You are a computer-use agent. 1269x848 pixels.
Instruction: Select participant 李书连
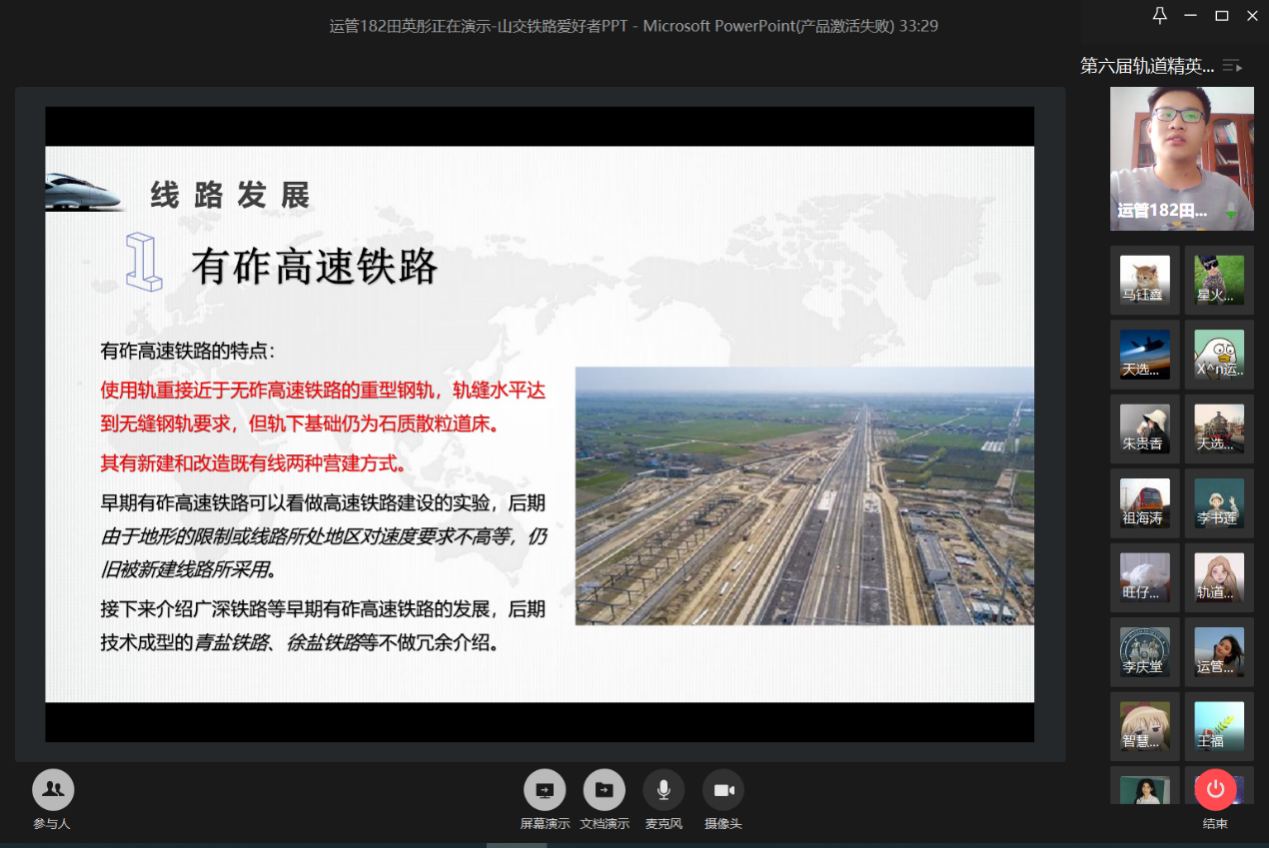(x=1219, y=503)
